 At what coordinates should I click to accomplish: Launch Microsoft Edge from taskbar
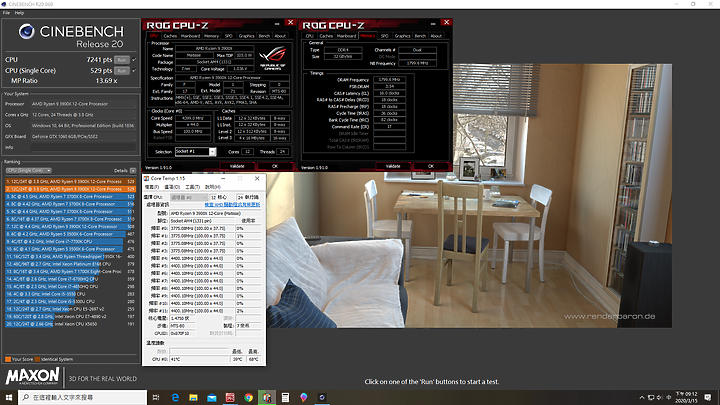(175, 397)
